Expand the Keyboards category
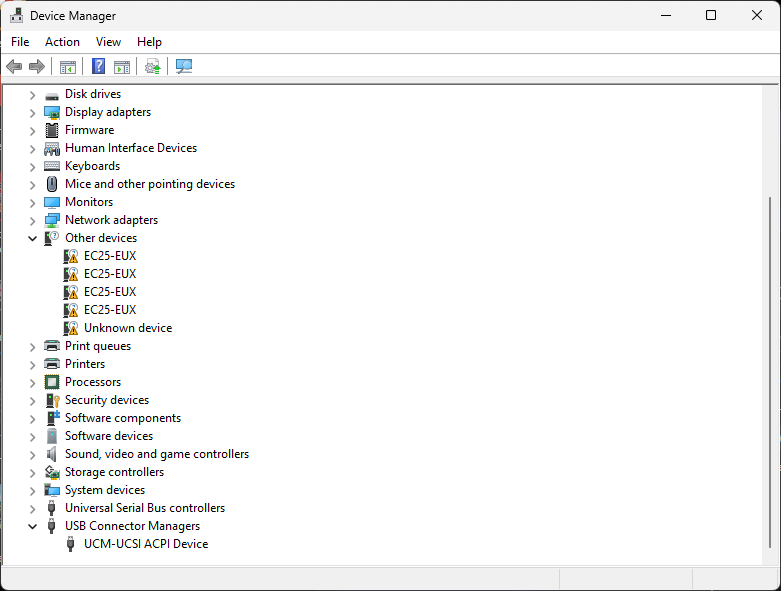This screenshot has width=781, height=591. pos(32,166)
